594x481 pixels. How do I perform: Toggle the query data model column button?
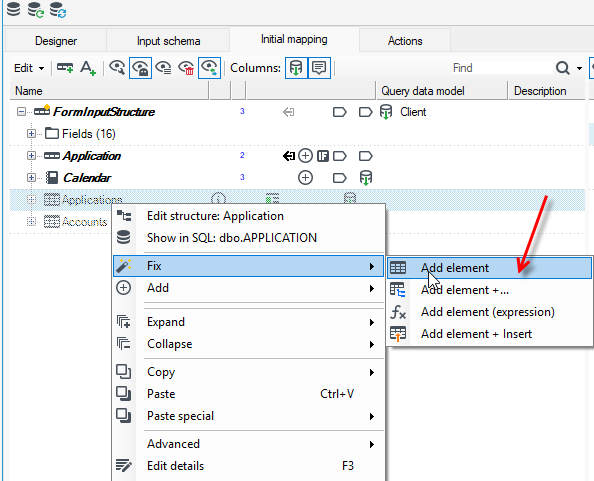[296, 68]
